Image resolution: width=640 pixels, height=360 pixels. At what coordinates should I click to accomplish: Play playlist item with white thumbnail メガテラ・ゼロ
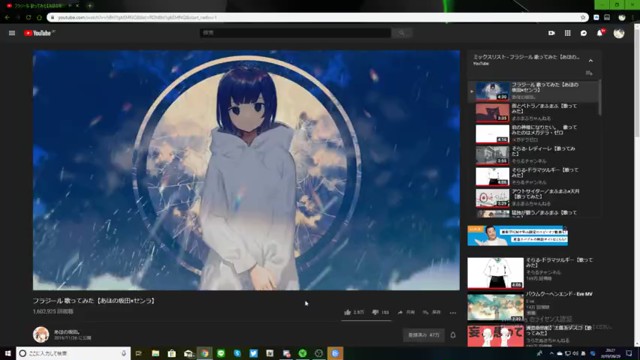pos(534,133)
